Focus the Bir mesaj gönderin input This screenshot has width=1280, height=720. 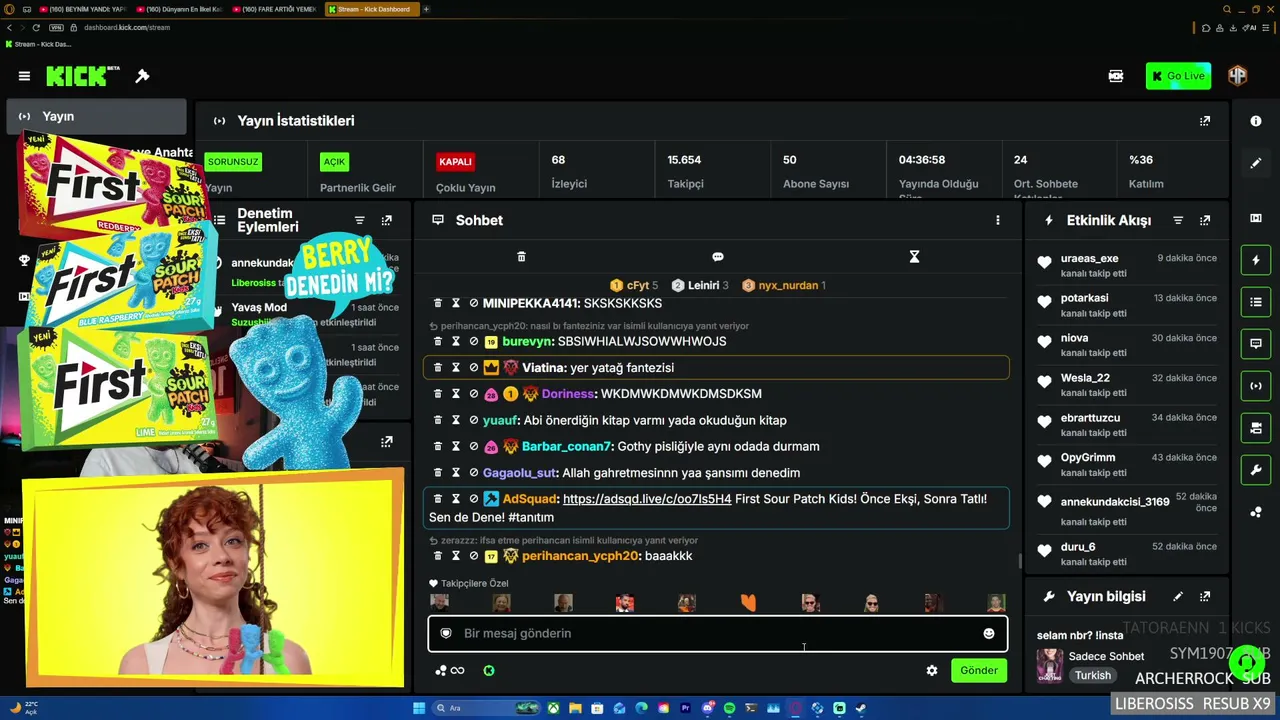click(718, 633)
